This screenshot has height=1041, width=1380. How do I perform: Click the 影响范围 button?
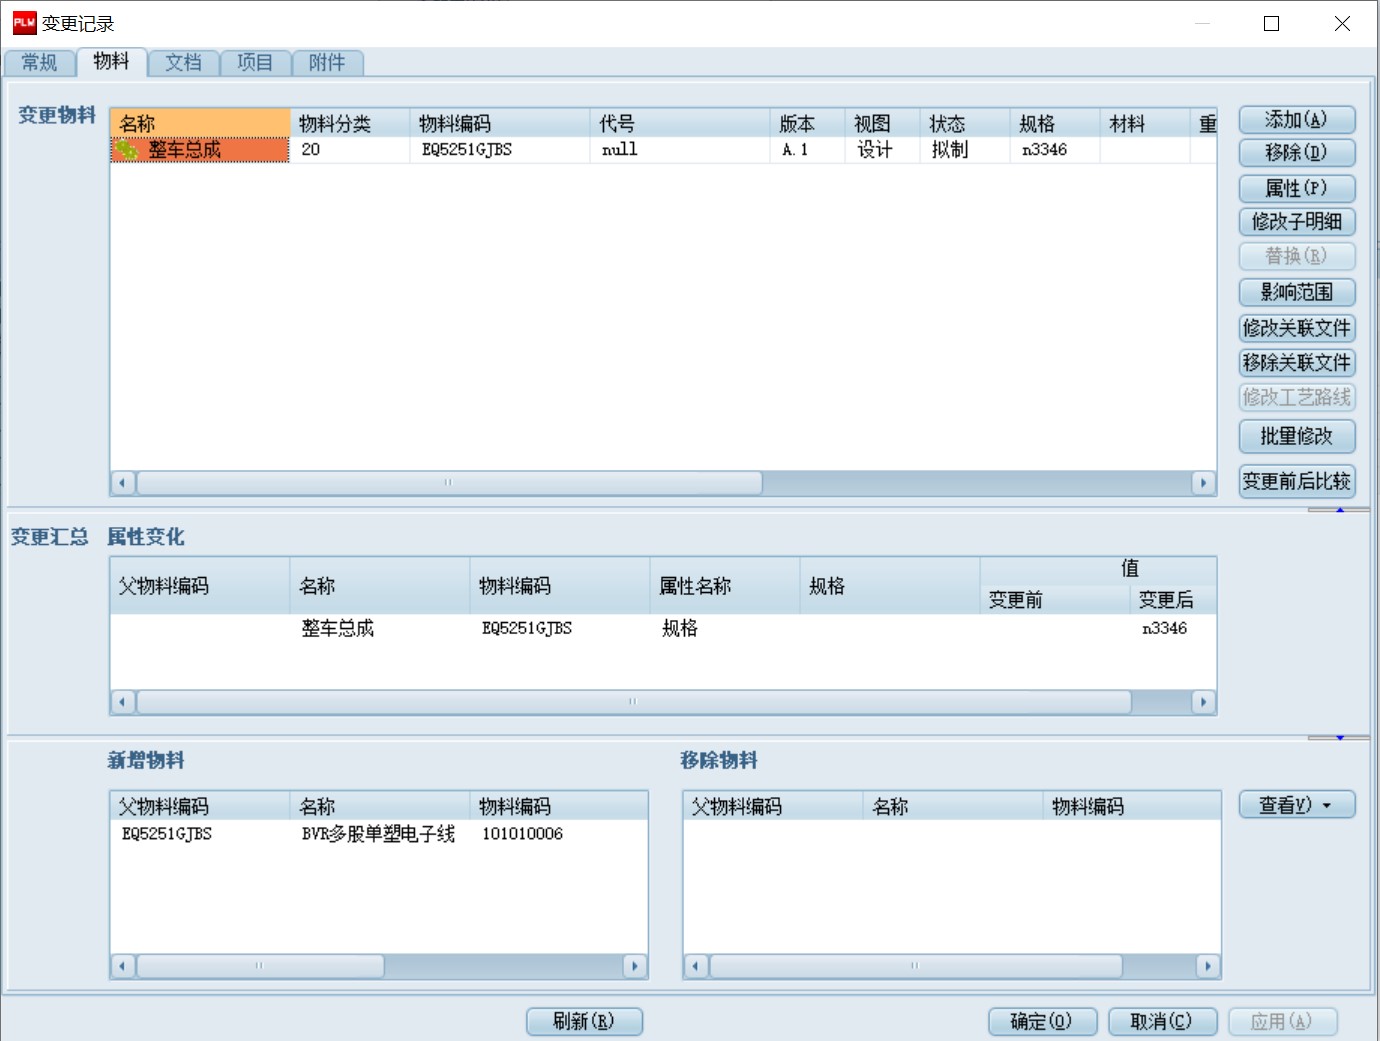coord(1296,292)
